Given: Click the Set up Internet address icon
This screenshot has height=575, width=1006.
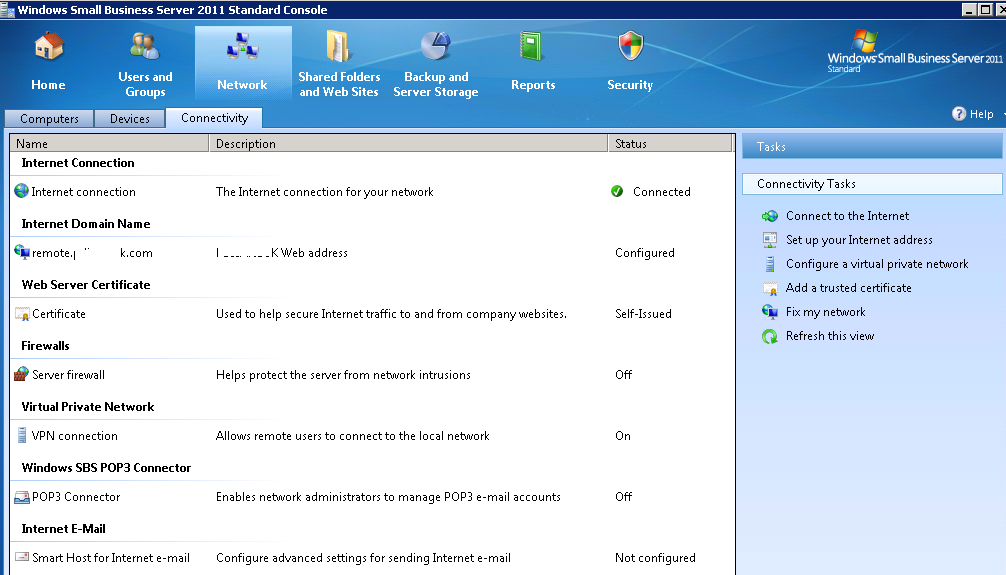Looking at the screenshot, I should pos(770,240).
